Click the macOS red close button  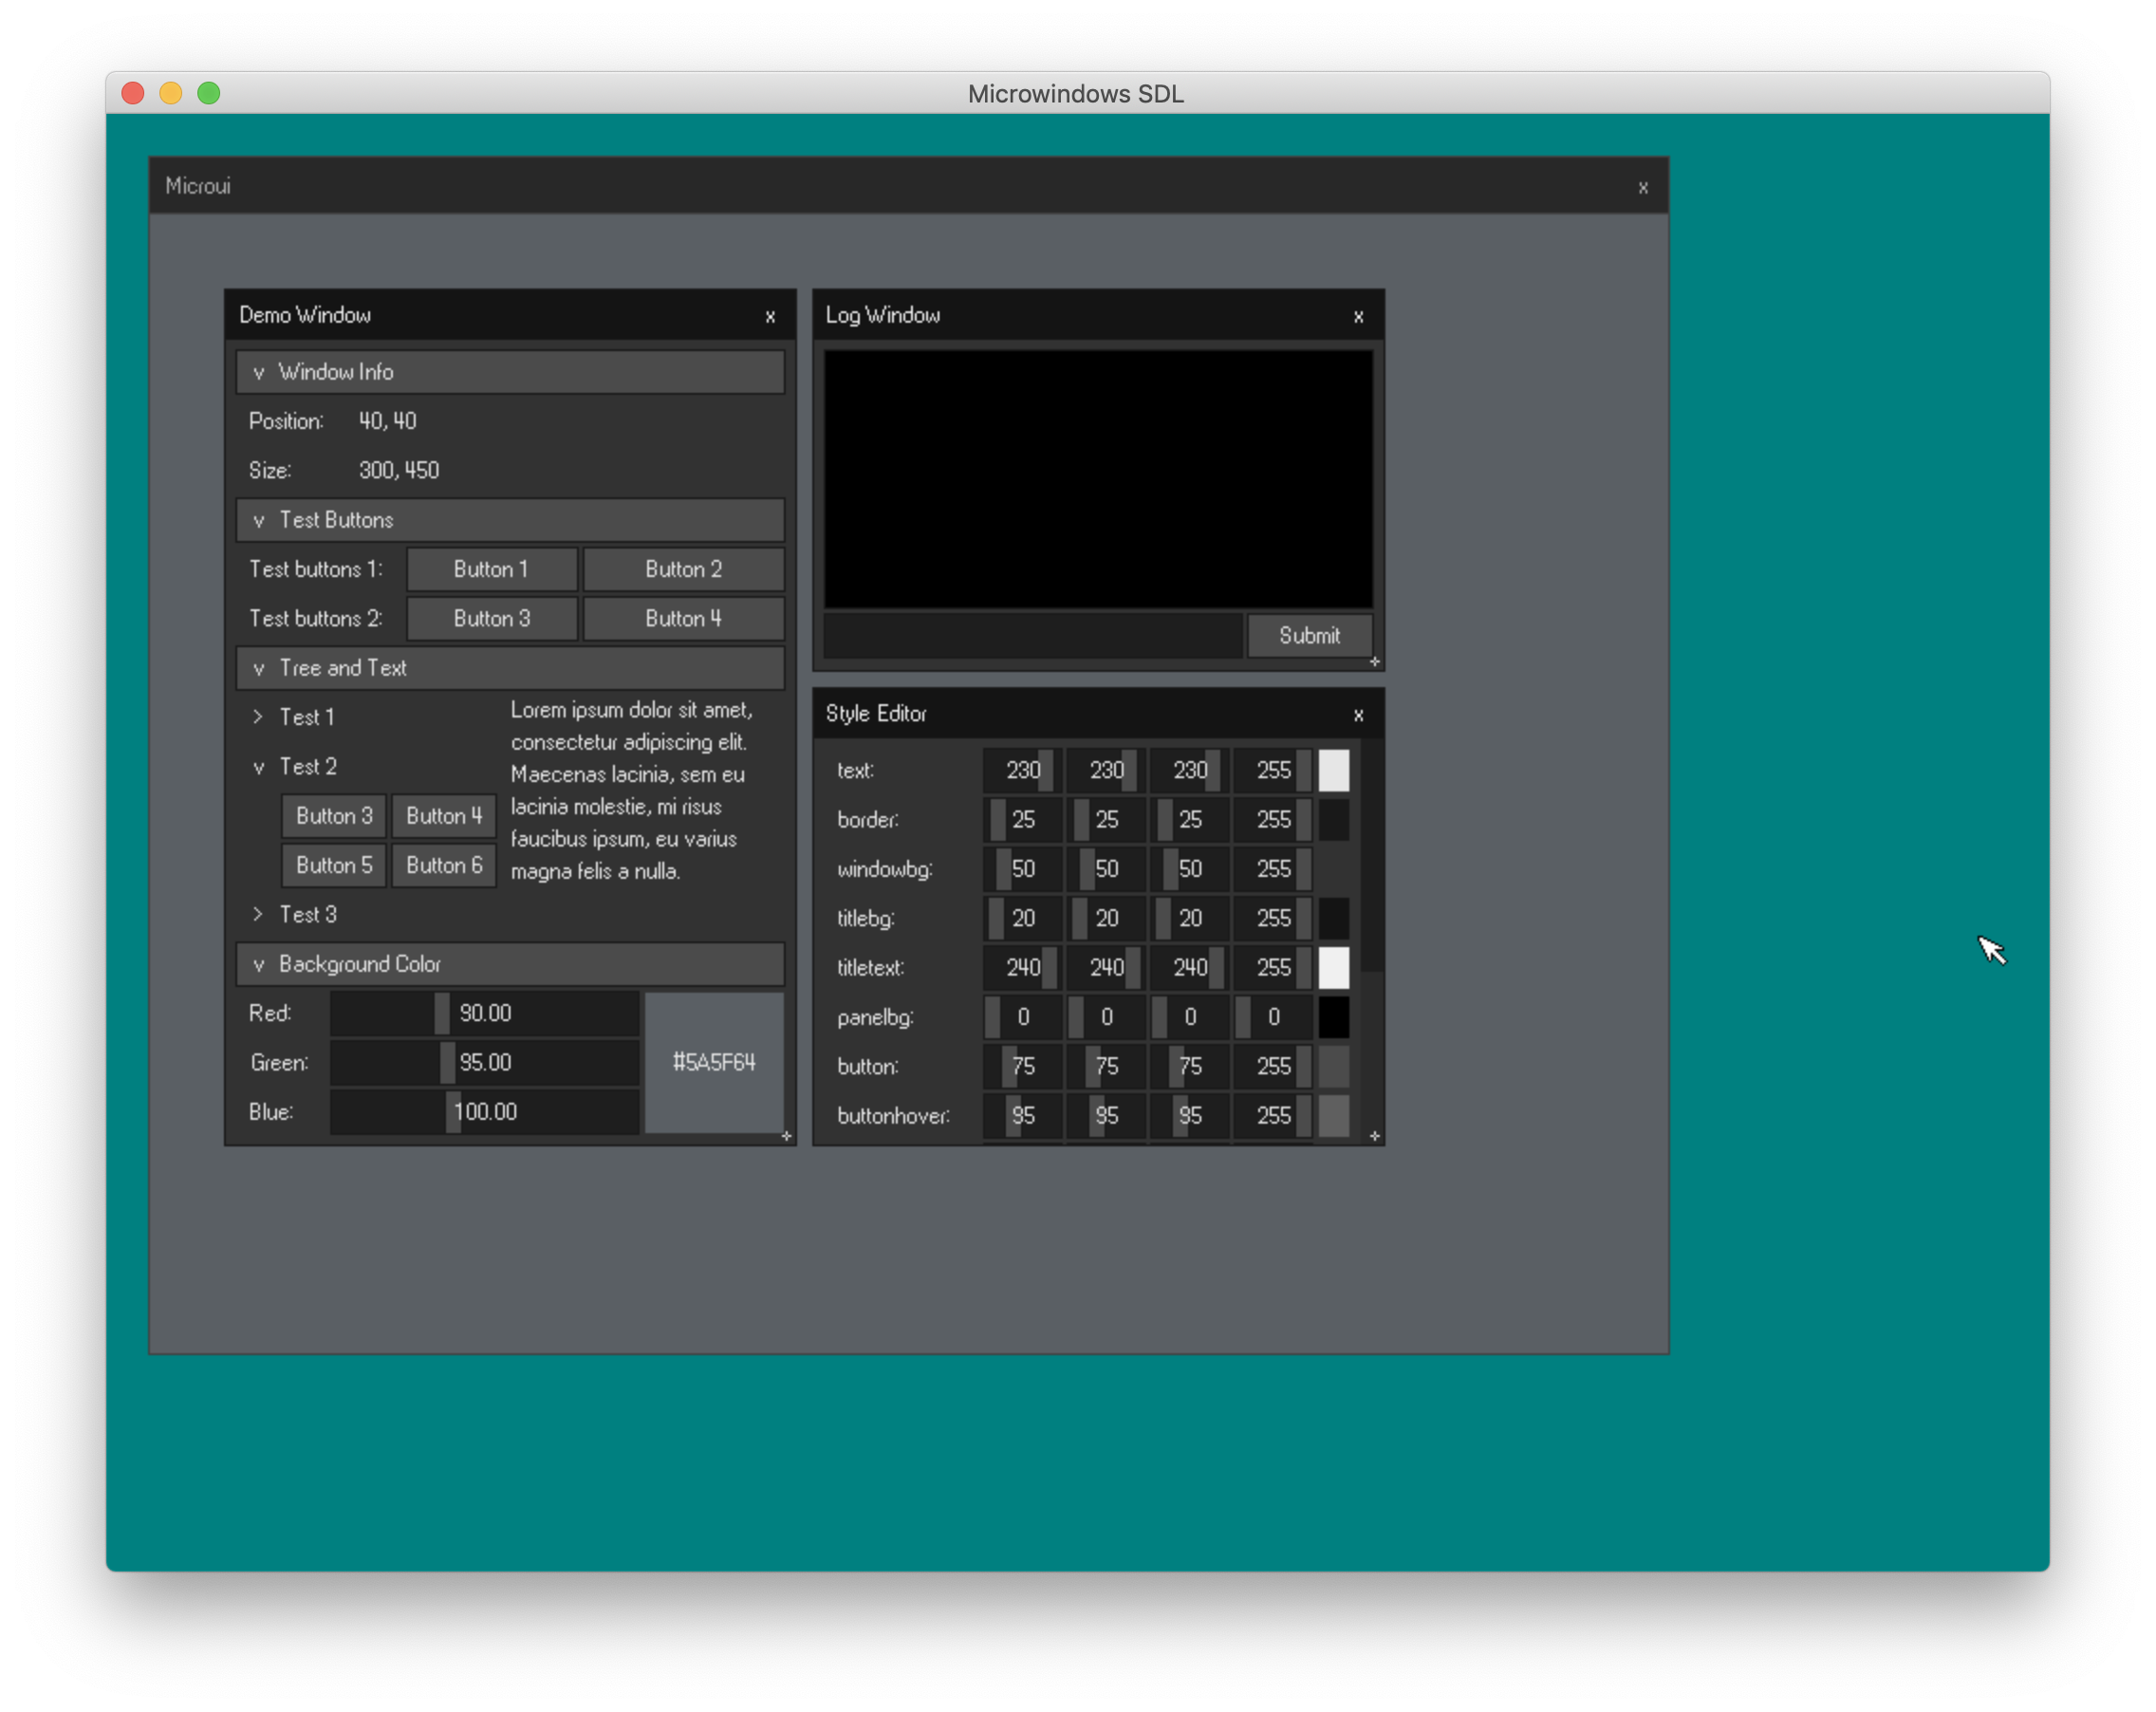[x=133, y=93]
